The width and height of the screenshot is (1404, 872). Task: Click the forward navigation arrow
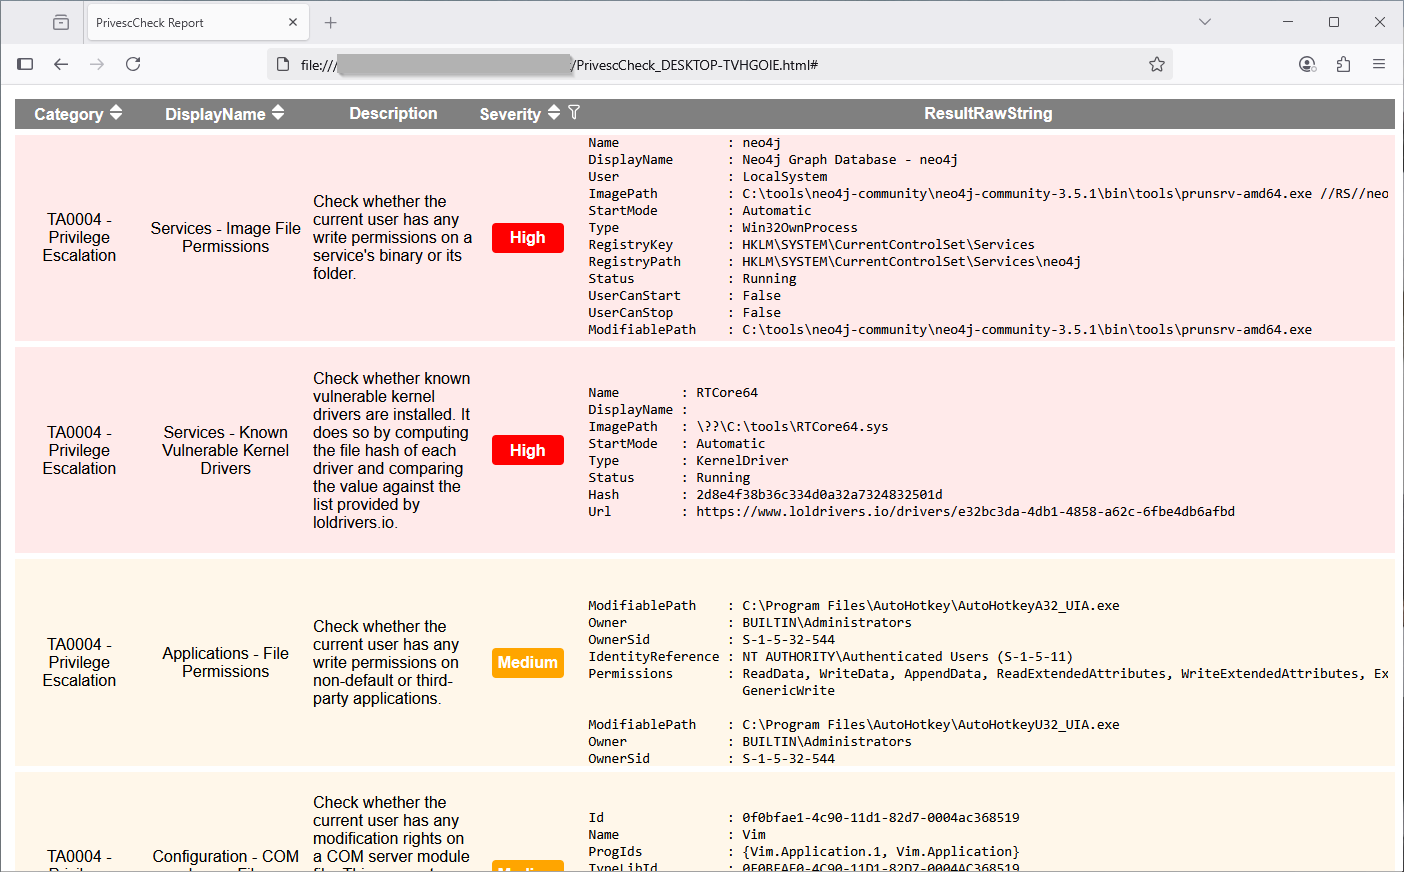(x=97, y=63)
